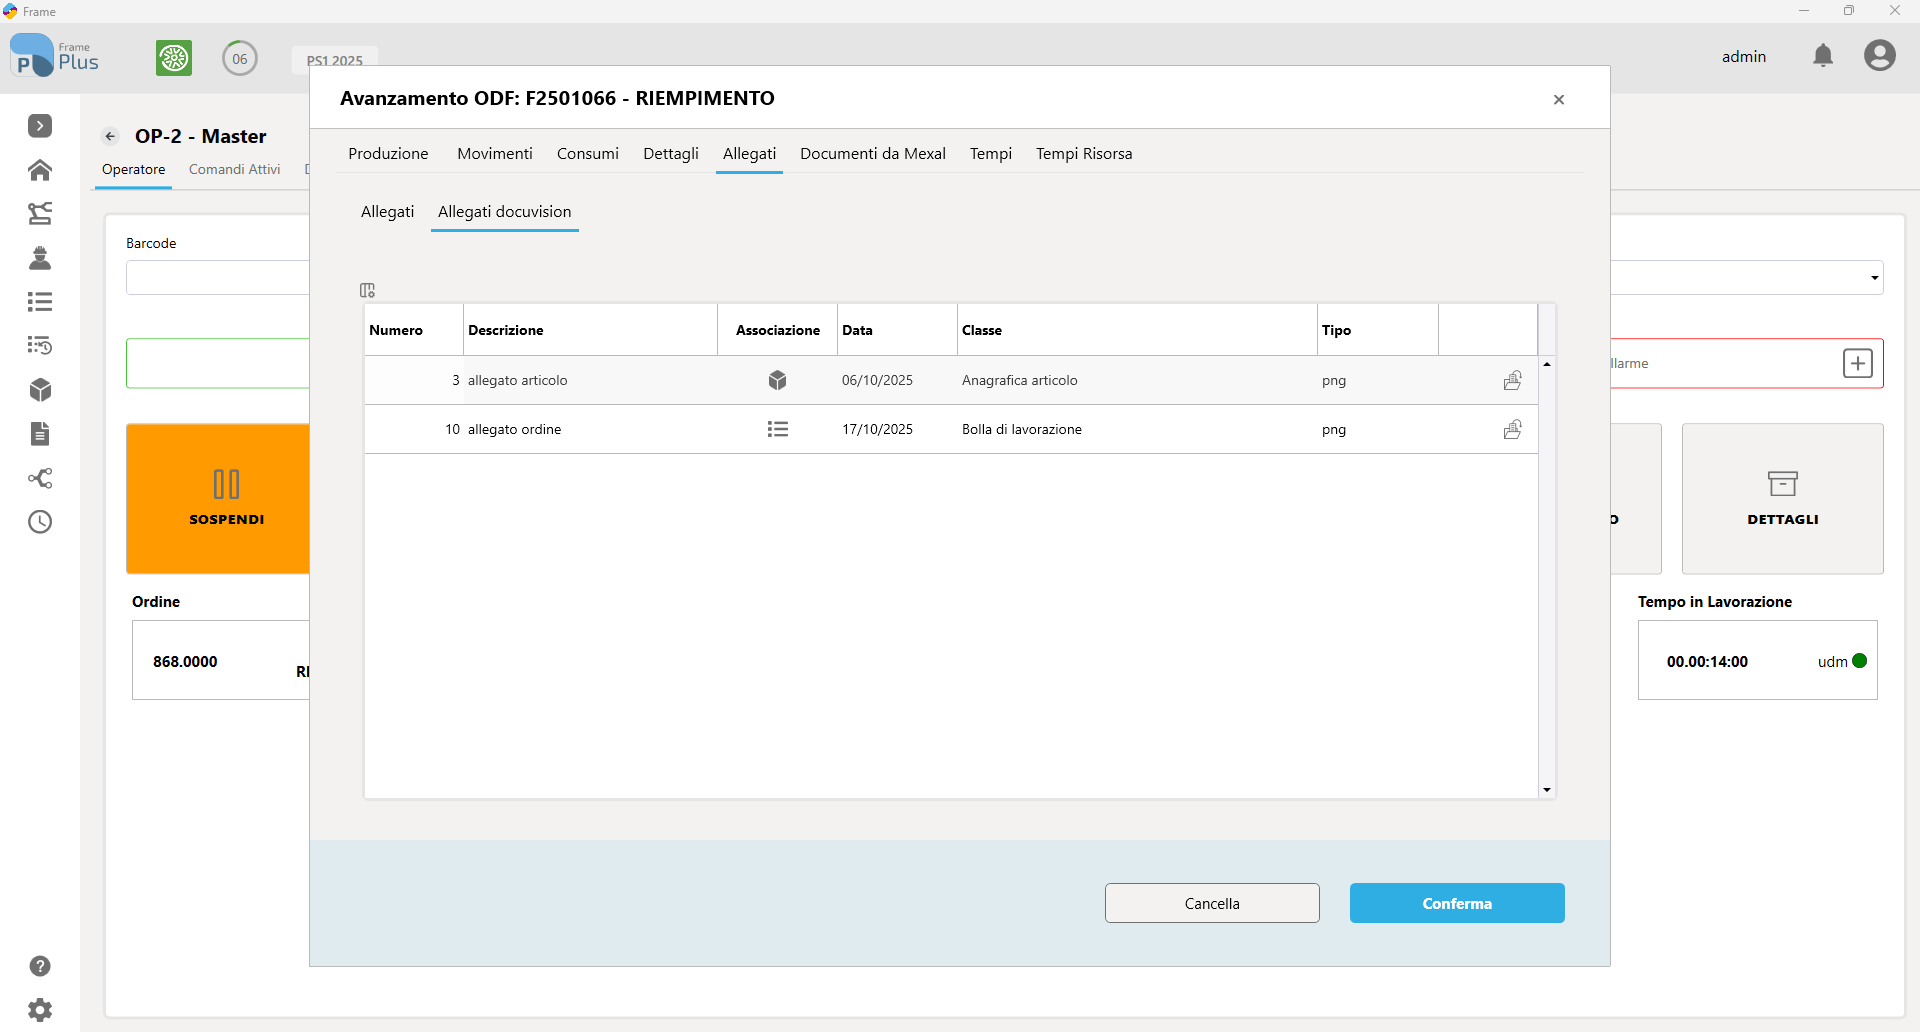1920x1032 pixels.
Task: Click the Frame Plus logo
Action: point(54,56)
